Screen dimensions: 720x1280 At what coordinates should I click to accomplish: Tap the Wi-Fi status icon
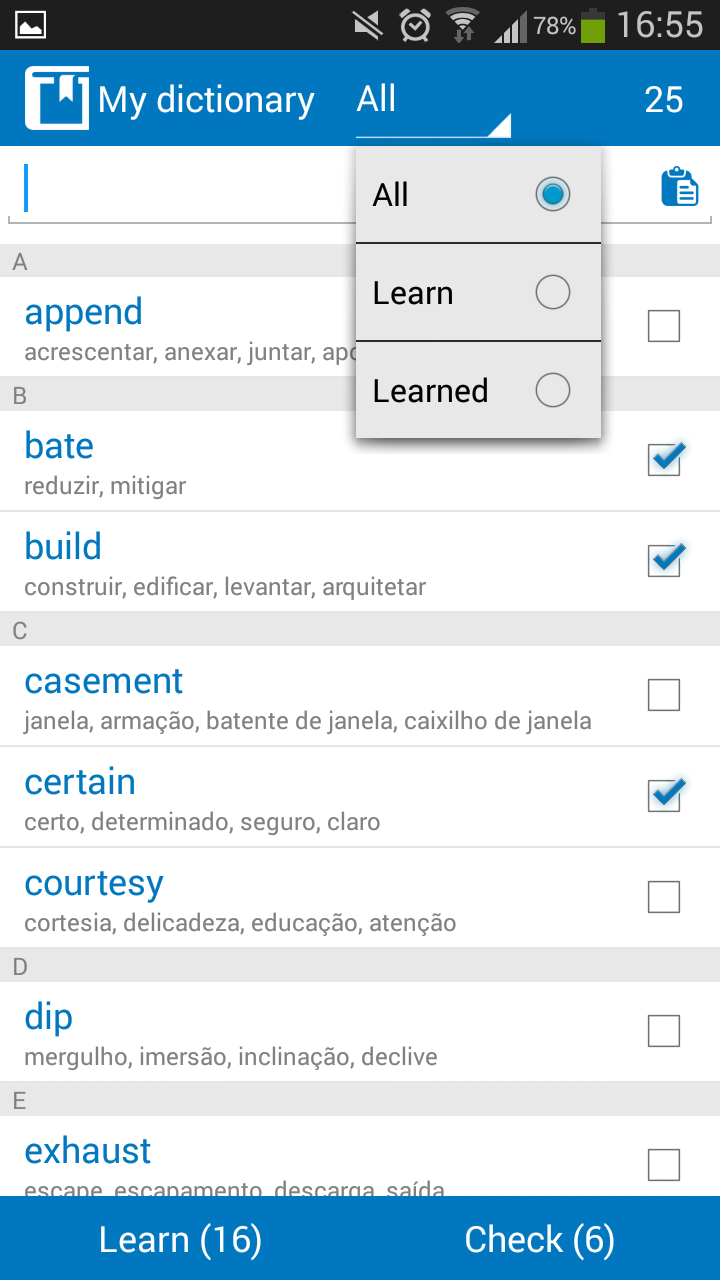tap(462, 25)
